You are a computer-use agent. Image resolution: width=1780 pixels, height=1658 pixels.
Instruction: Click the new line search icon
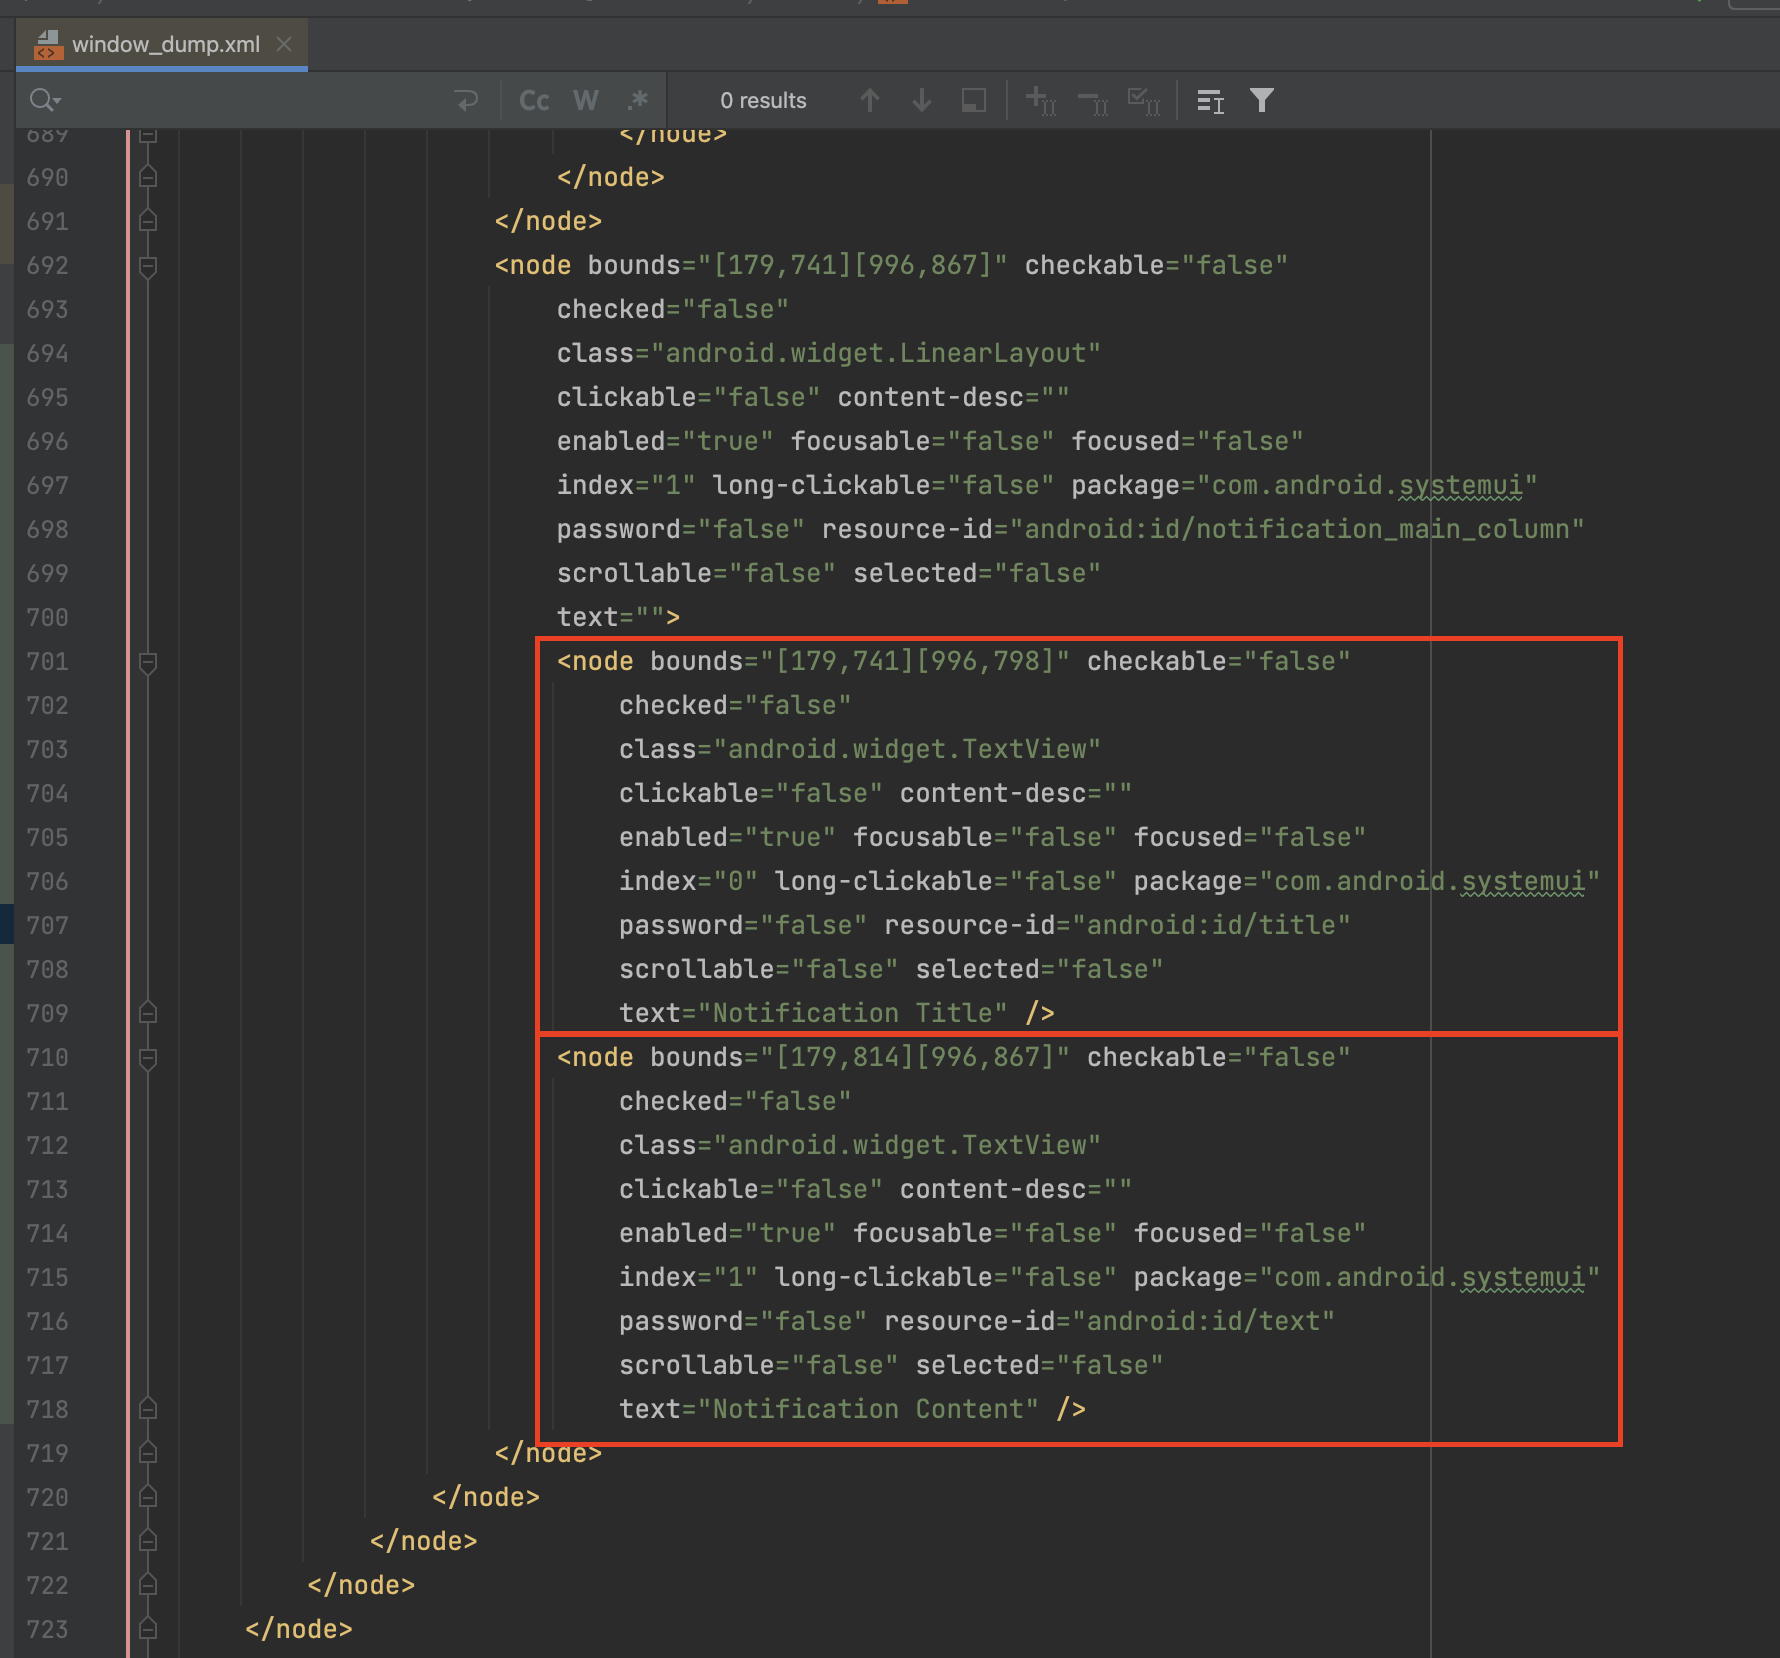click(x=466, y=100)
